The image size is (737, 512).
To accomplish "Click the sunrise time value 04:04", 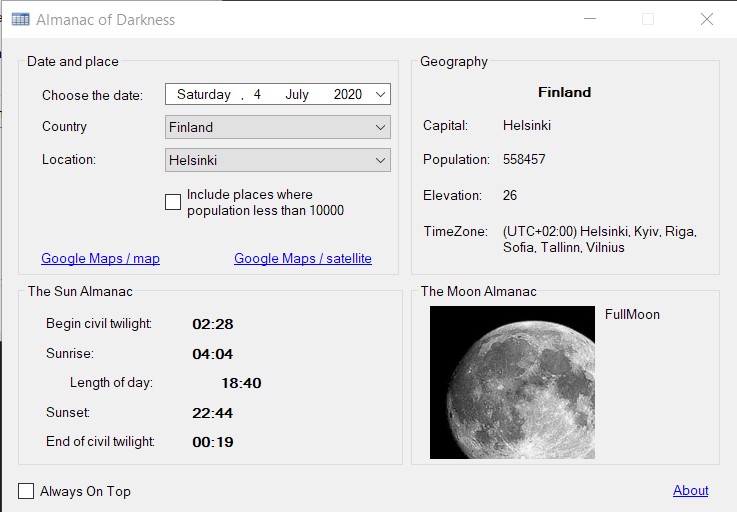I will tap(212, 354).
